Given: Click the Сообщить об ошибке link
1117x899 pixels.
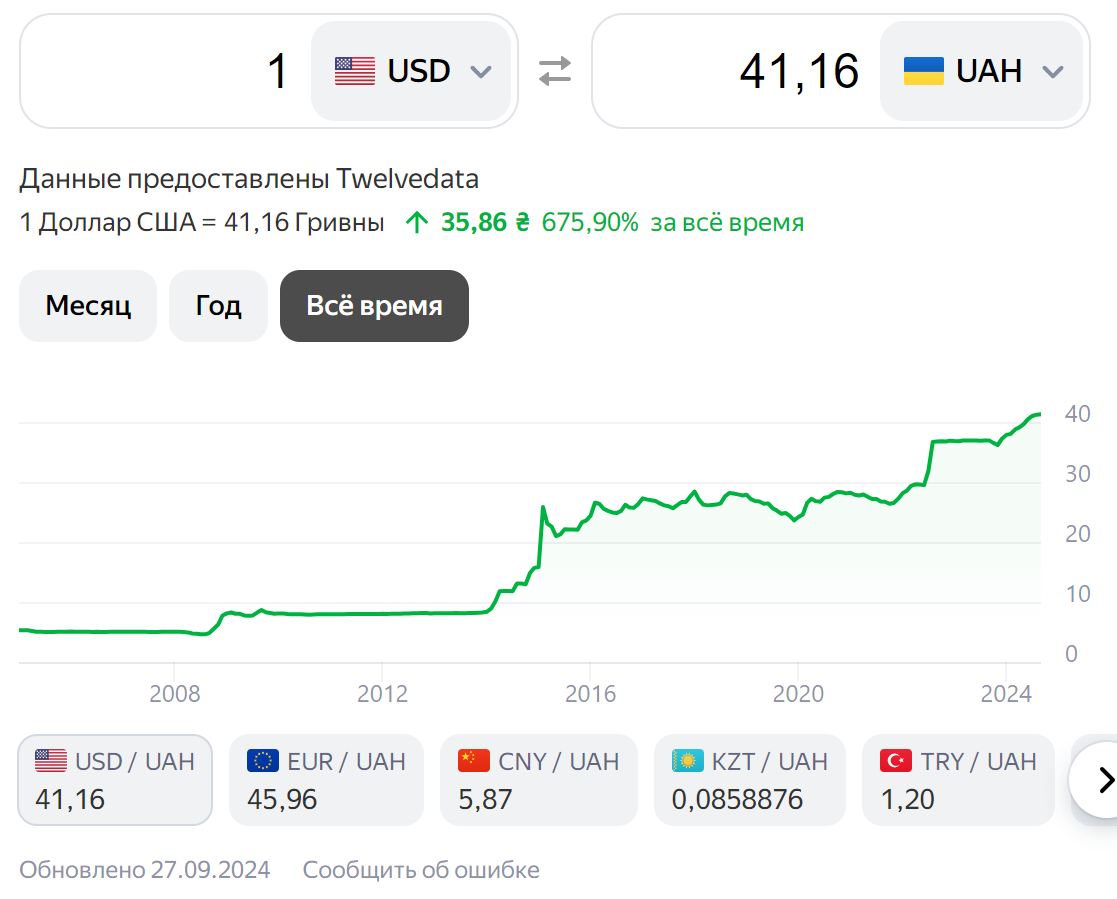Looking at the screenshot, I should pyautogui.click(x=421, y=870).
